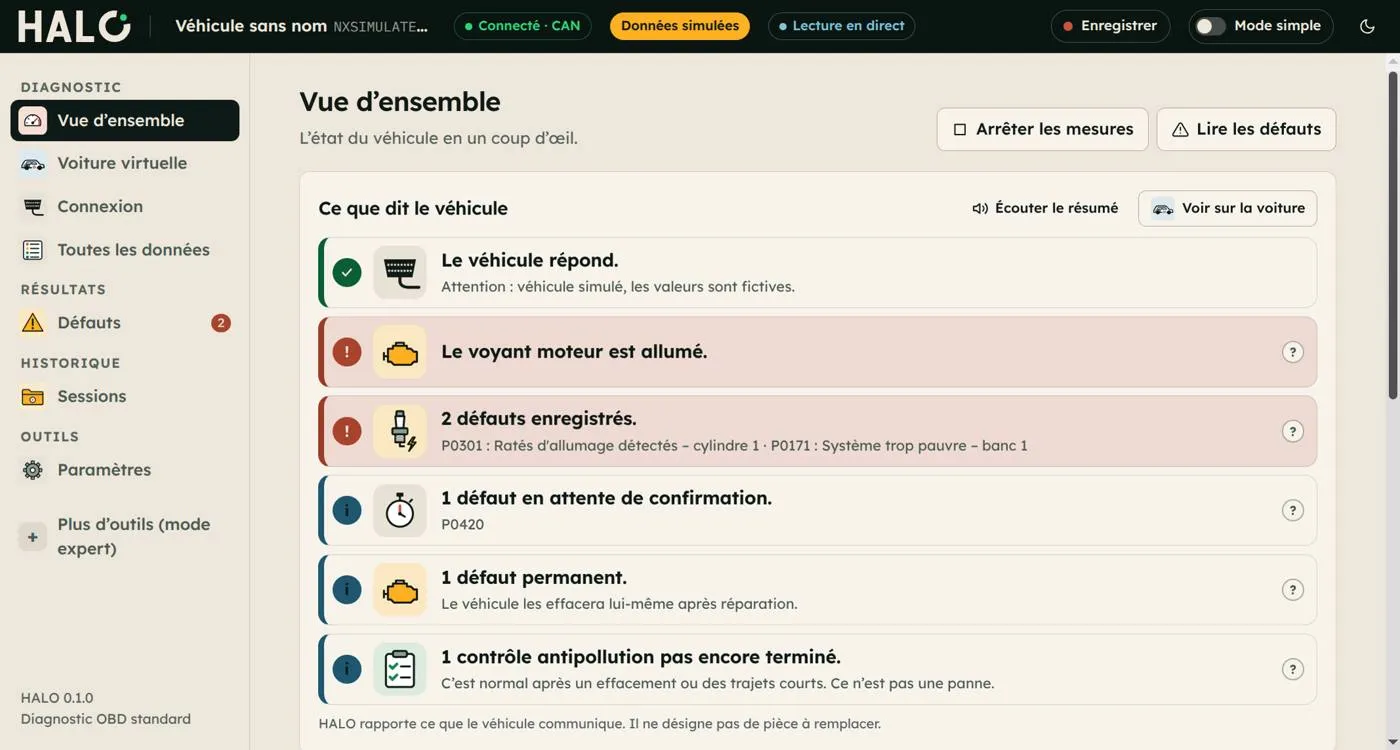Expand 'Plus d'outils (mode expert)'

[x=125, y=537]
